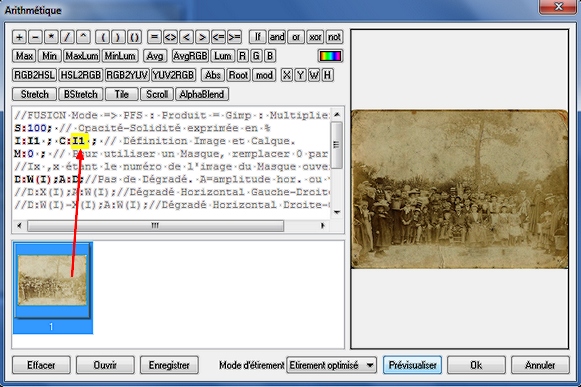This screenshot has height=387, width=581.
Task: Insert the RGB2HSL conversion function
Action: (34, 75)
